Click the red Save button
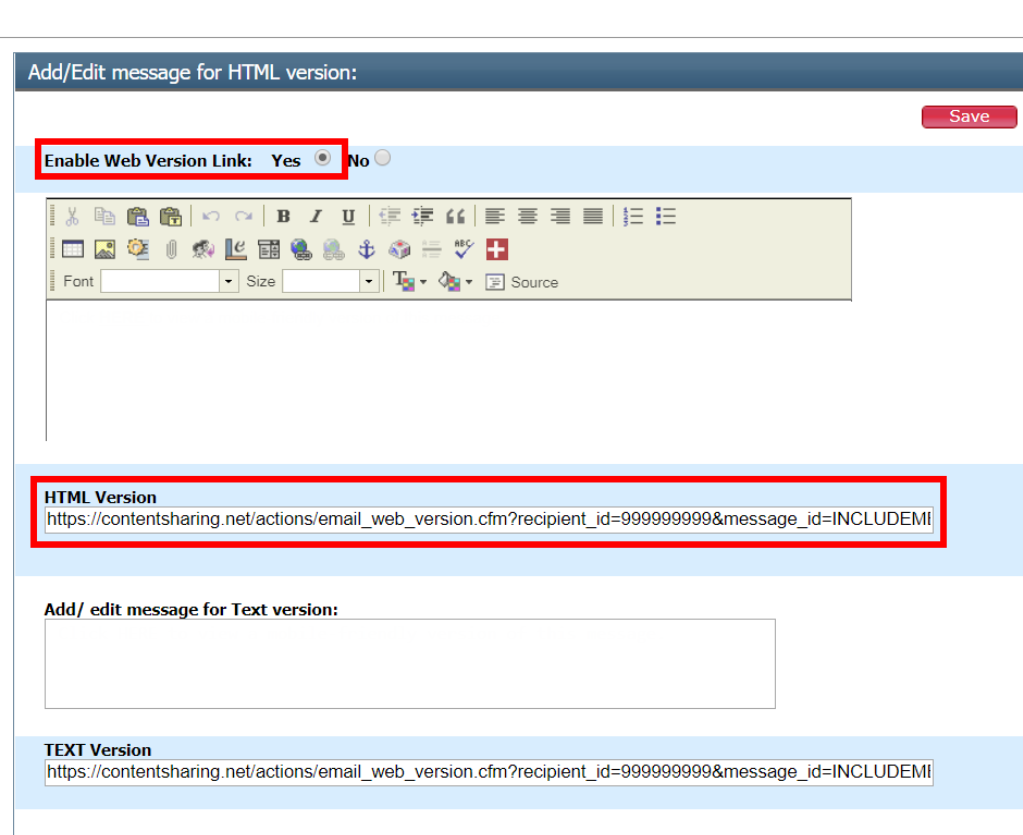 968,117
